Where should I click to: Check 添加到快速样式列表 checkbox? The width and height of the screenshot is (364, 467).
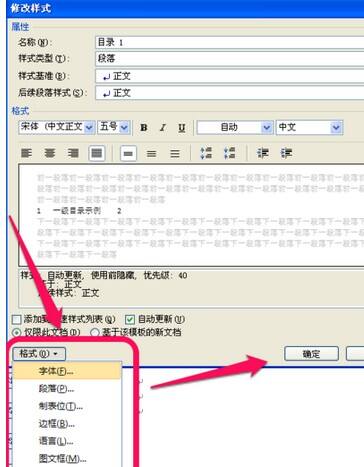click(17, 319)
